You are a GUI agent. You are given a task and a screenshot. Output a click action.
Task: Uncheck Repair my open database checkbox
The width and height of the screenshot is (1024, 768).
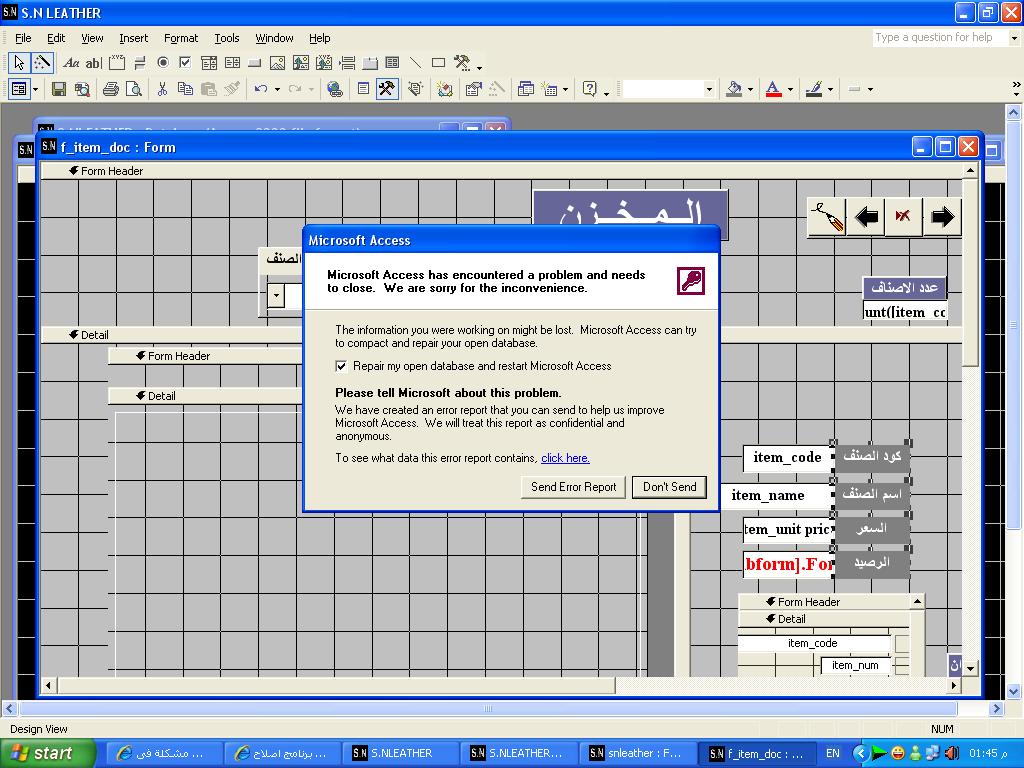tap(341, 366)
